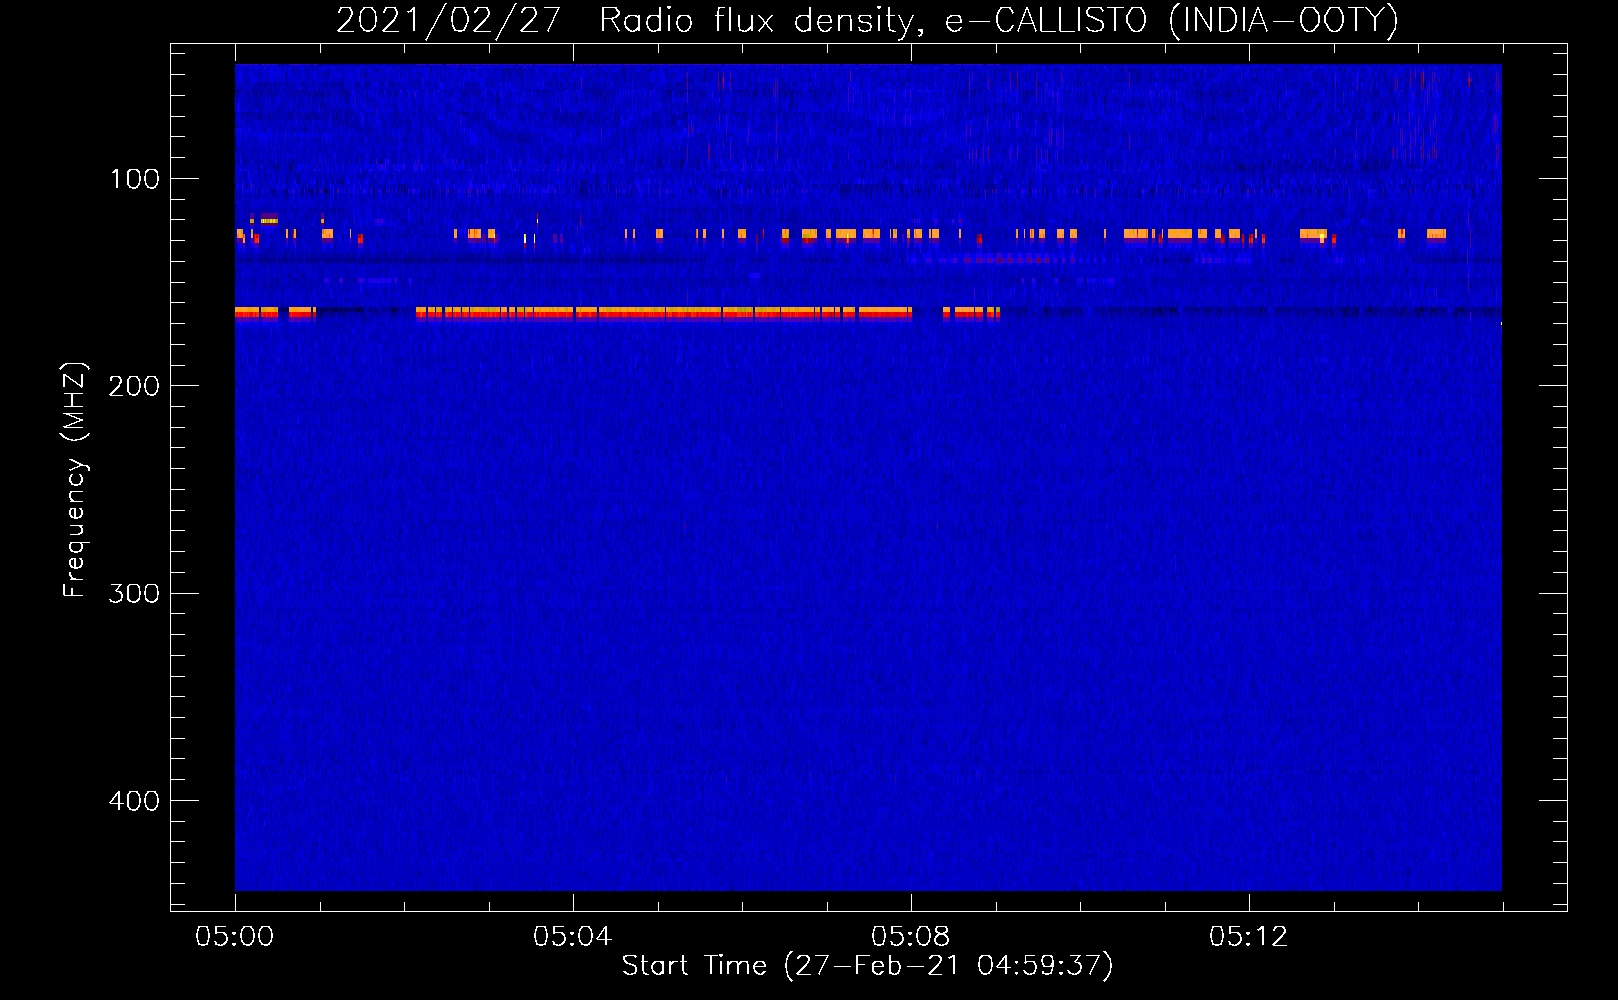Screen dimensions: 1618x1000
Task: Click the '05:00' time tick label
Action: pos(235,936)
